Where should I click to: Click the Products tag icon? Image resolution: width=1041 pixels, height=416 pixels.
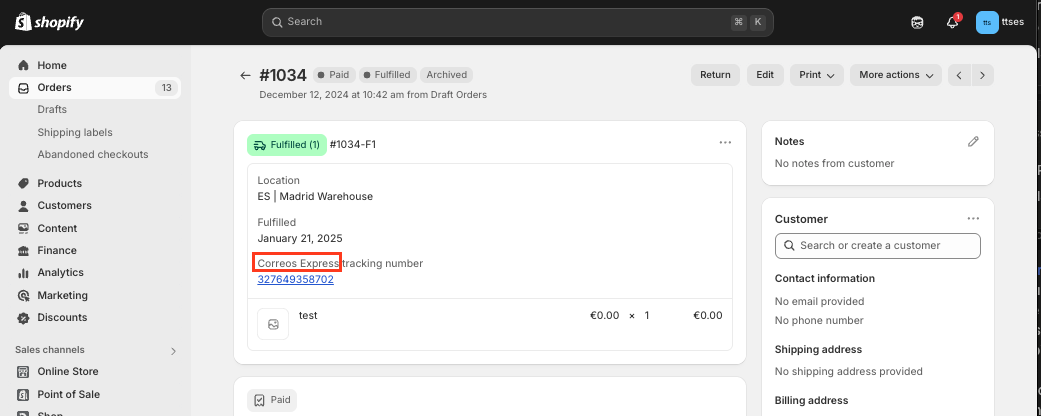pos(24,183)
